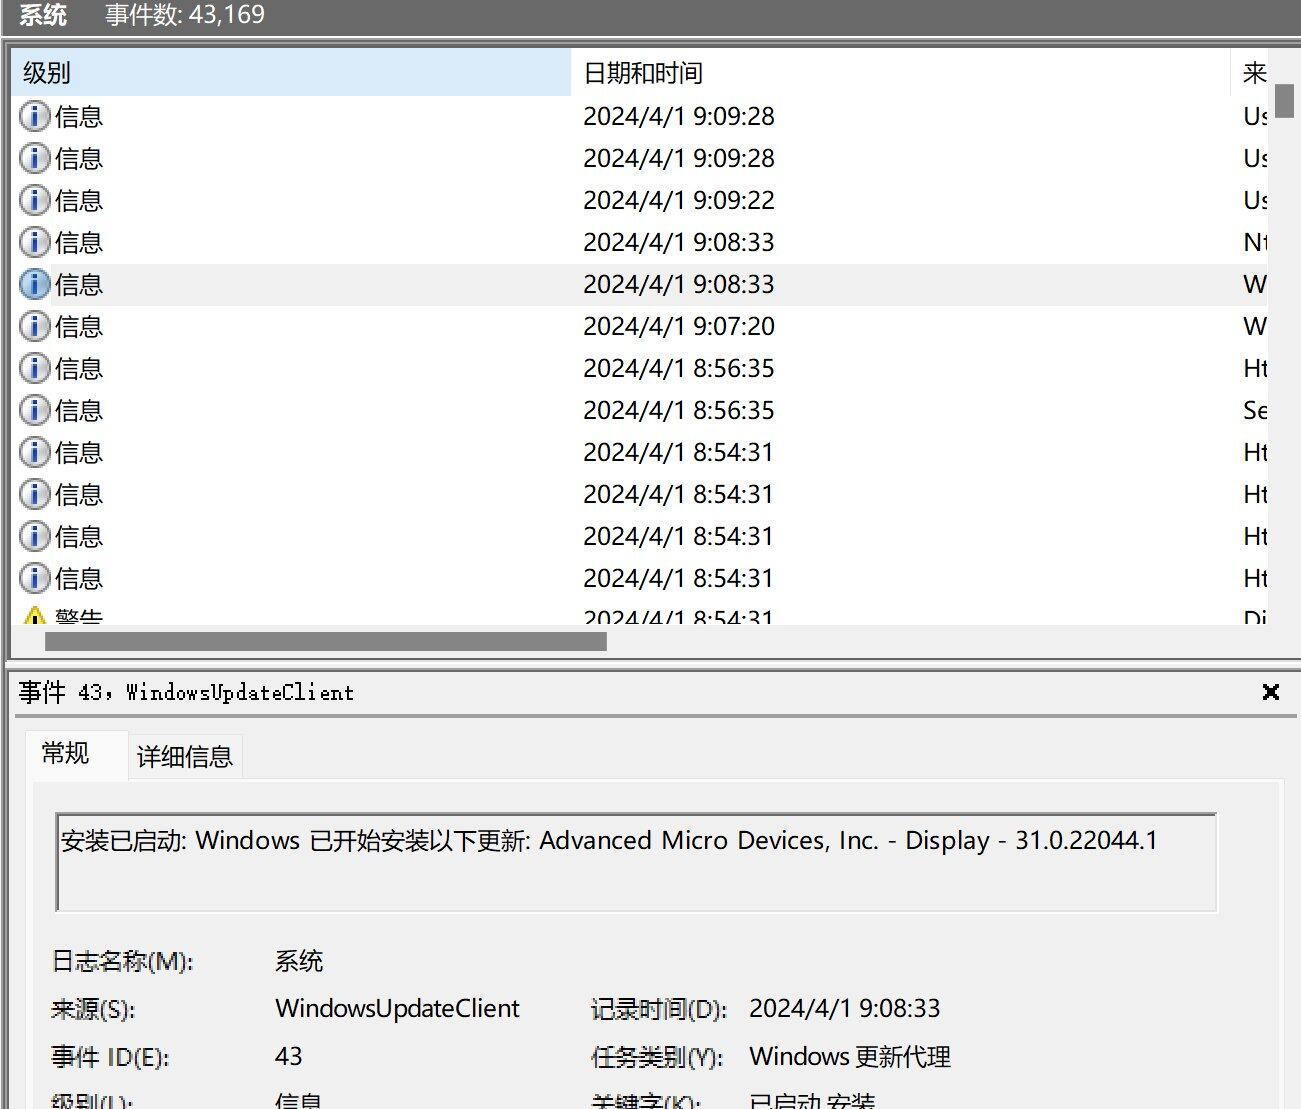This screenshot has height=1109, width=1301.
Task: Select event dated 2024/4/1 9:07:20
Action: [x=679, y=327]
